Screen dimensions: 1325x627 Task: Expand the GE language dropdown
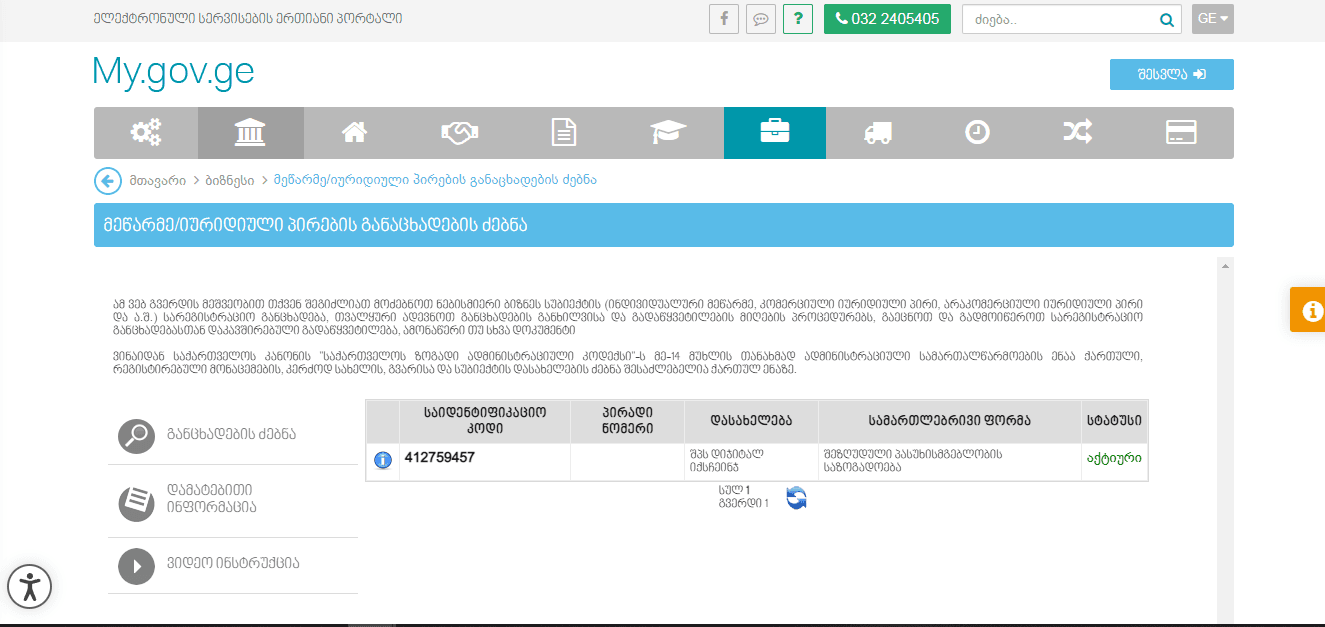tap(1212, 19)
